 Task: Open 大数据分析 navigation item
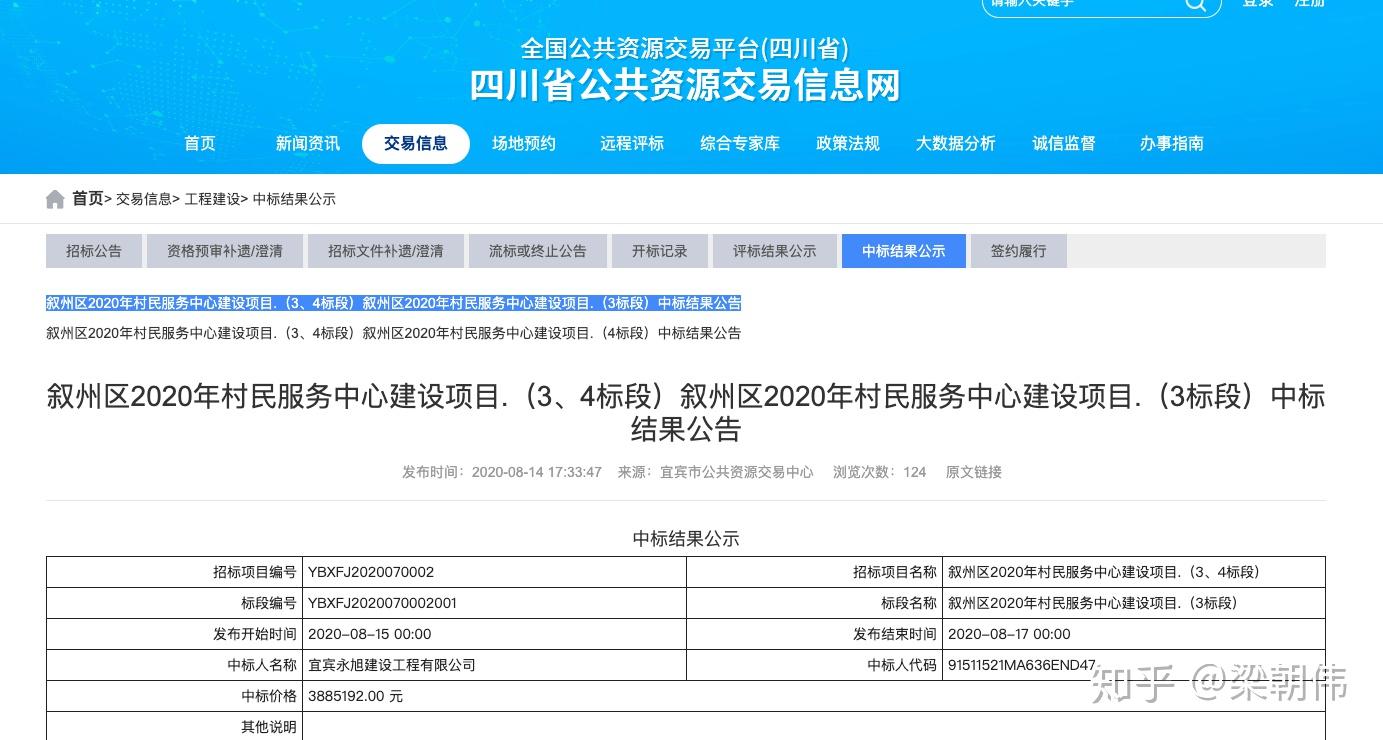(x=956, y=144)
